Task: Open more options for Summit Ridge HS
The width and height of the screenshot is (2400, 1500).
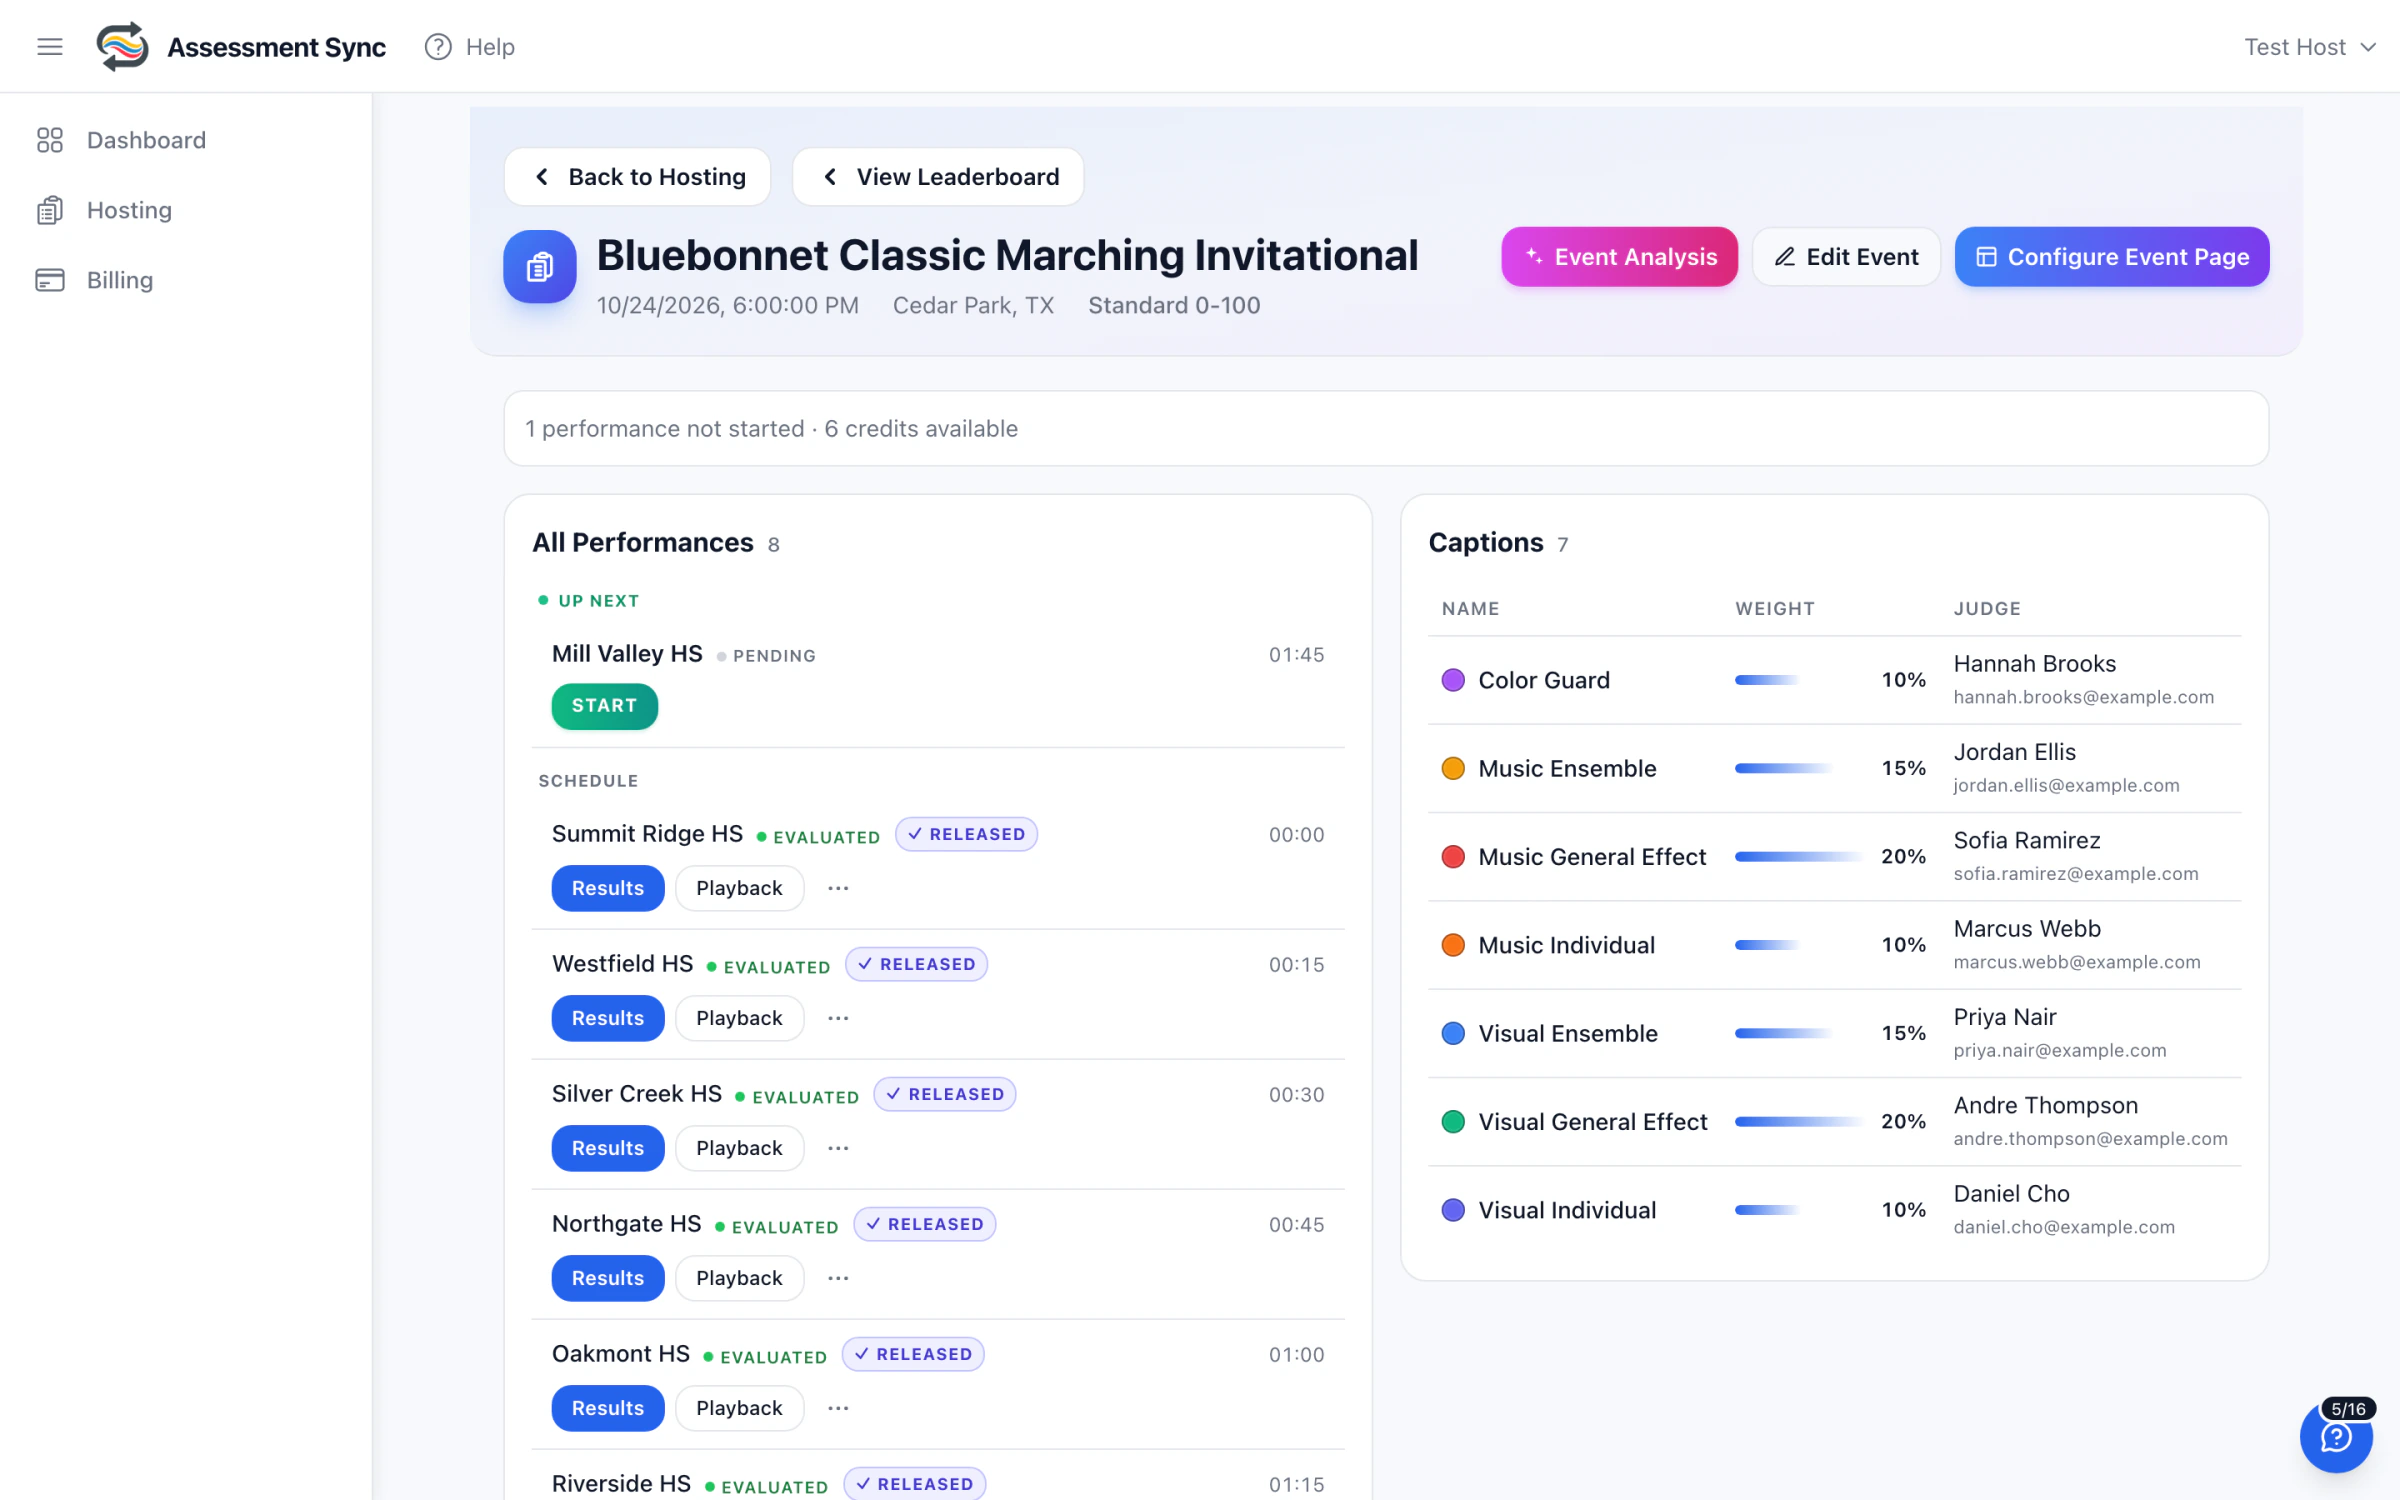Action: pyautogui.click(x=838, y=888)
